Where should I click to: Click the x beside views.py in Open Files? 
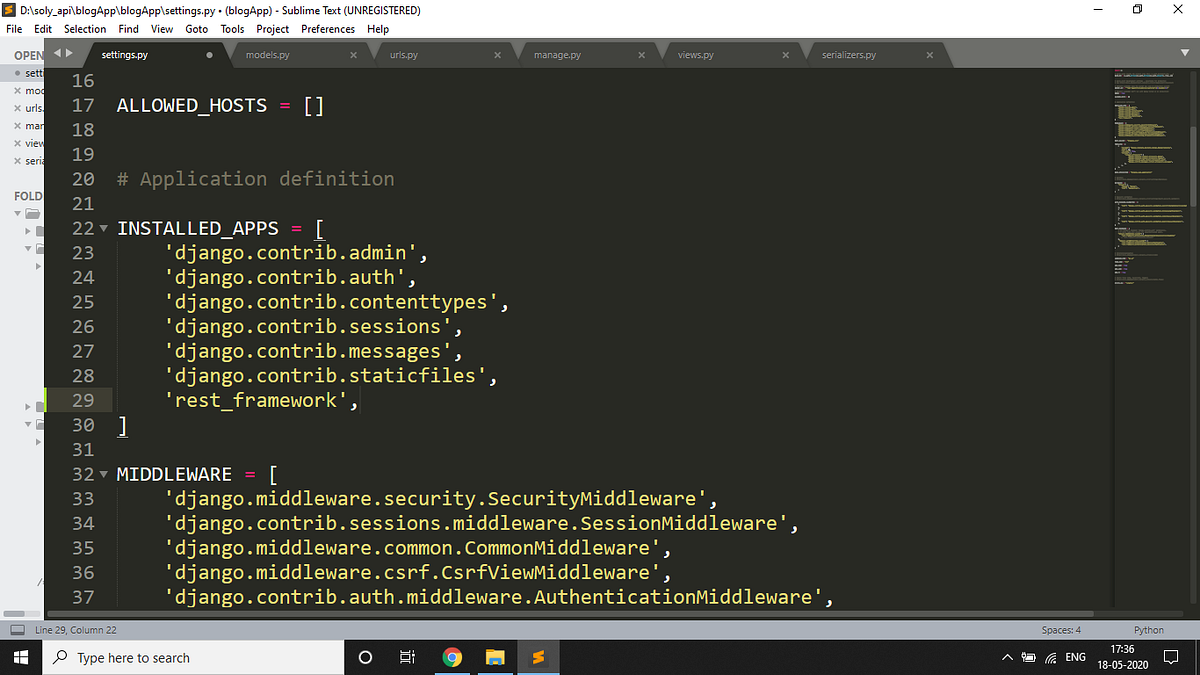click(18, 143)
